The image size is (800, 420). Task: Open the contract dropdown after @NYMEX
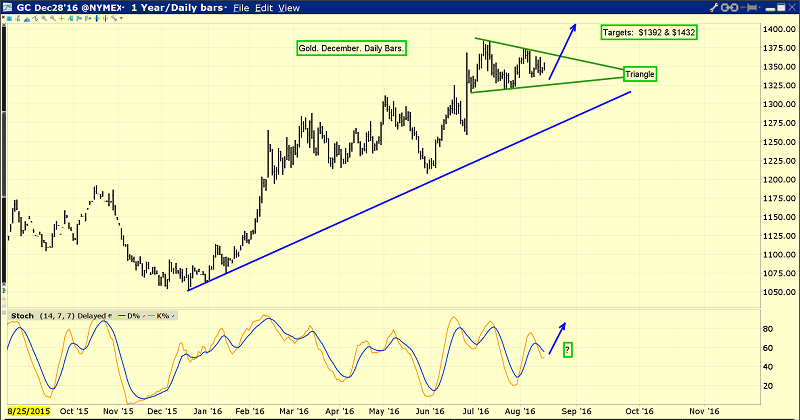[123, 8]
